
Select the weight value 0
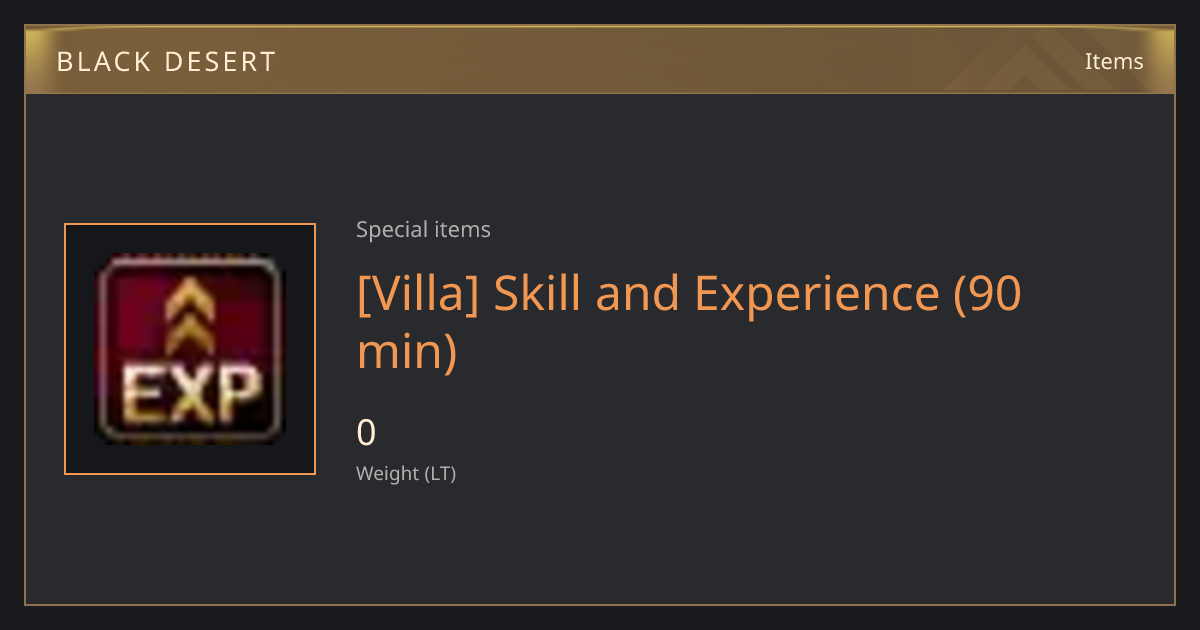[x=366, y=433]
